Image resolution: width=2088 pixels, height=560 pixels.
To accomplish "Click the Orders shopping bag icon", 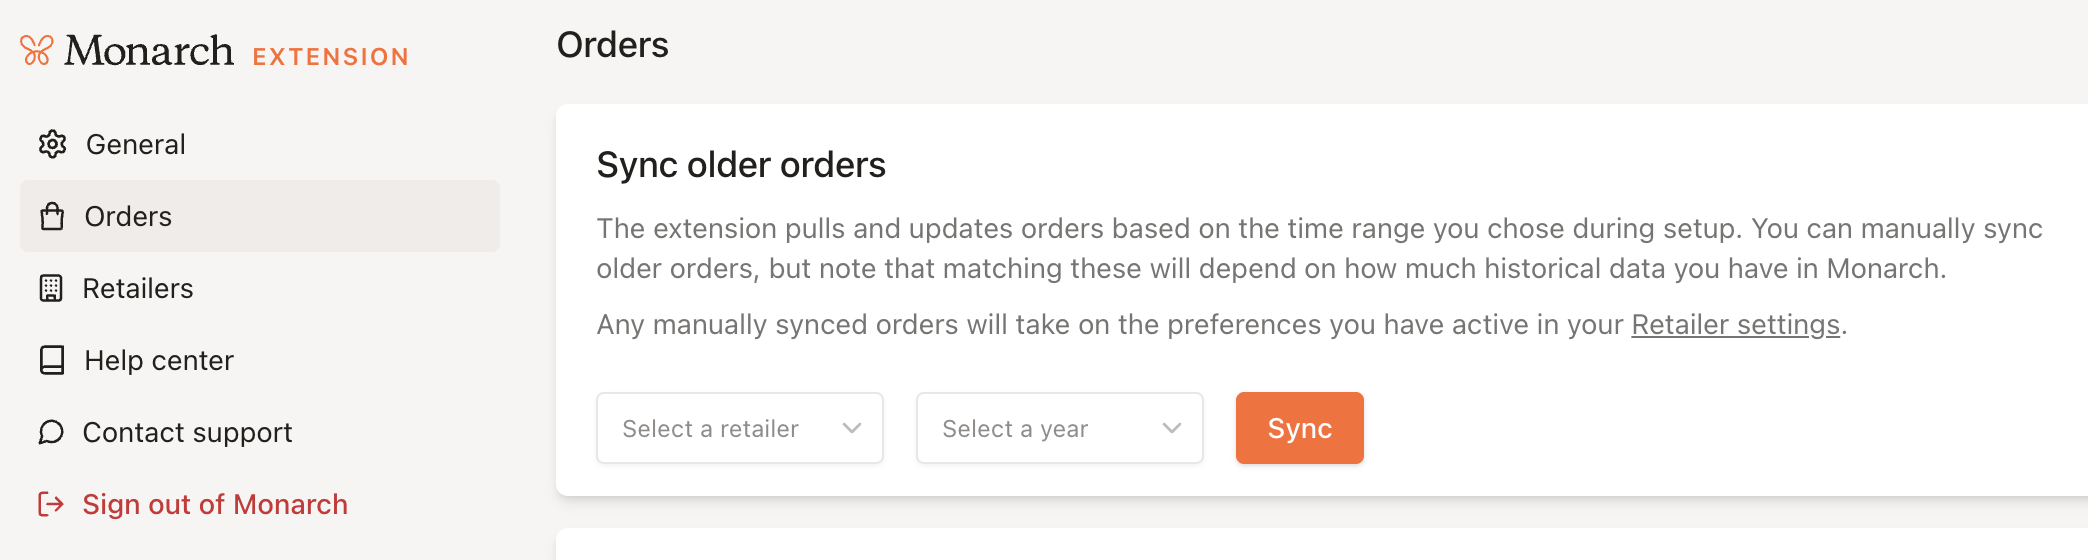I will pos(52,216).
